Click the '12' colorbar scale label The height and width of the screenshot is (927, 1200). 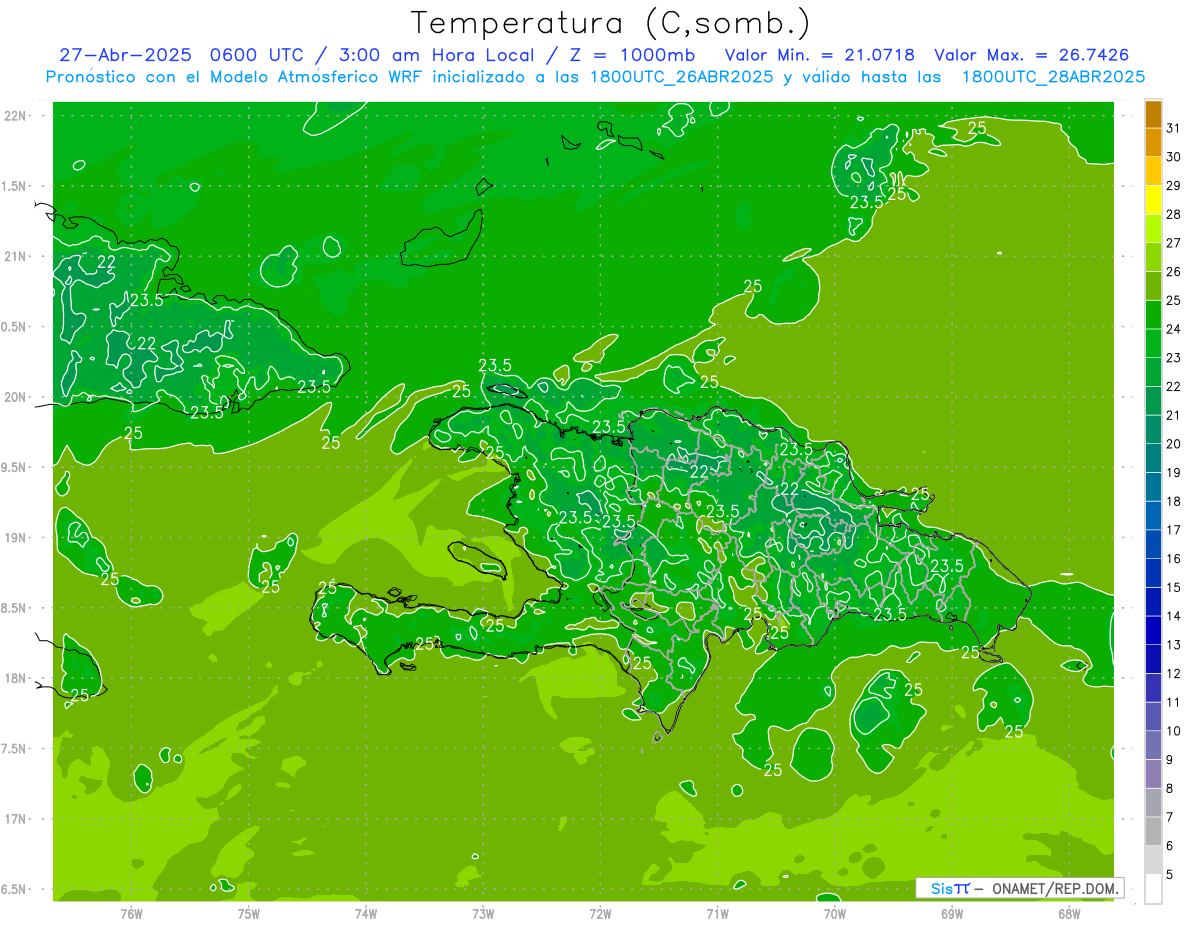pyautogui.click(x=1173, y=674)
